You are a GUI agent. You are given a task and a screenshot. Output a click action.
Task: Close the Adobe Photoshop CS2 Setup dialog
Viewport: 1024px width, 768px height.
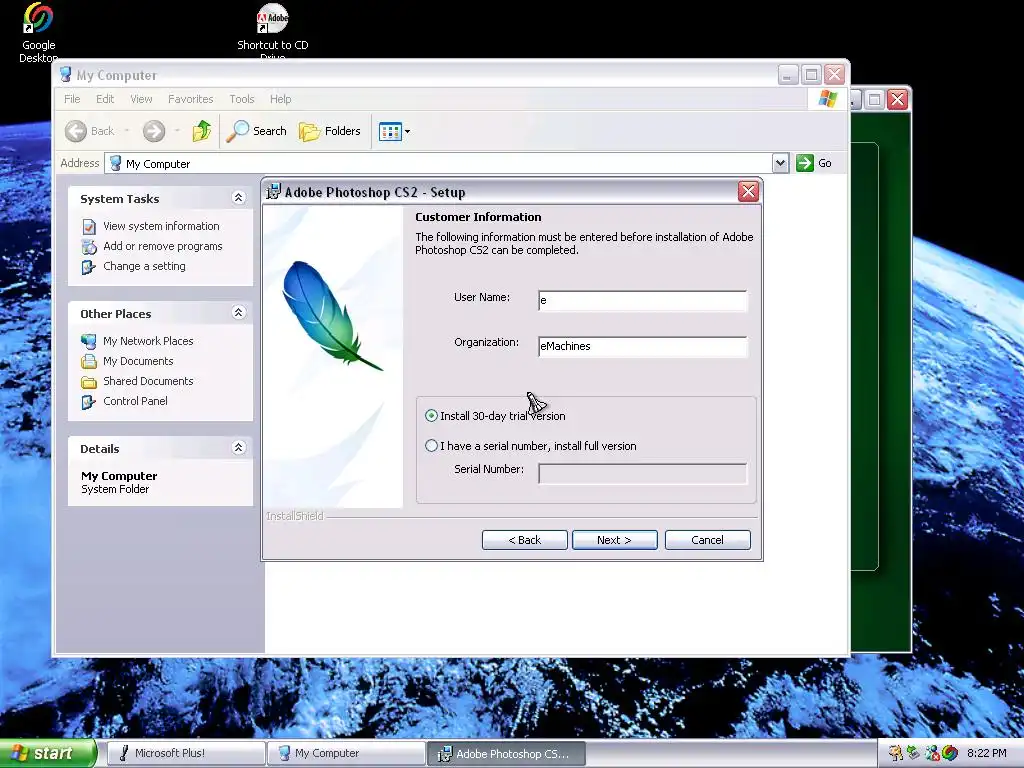click(x=748, y=192)
